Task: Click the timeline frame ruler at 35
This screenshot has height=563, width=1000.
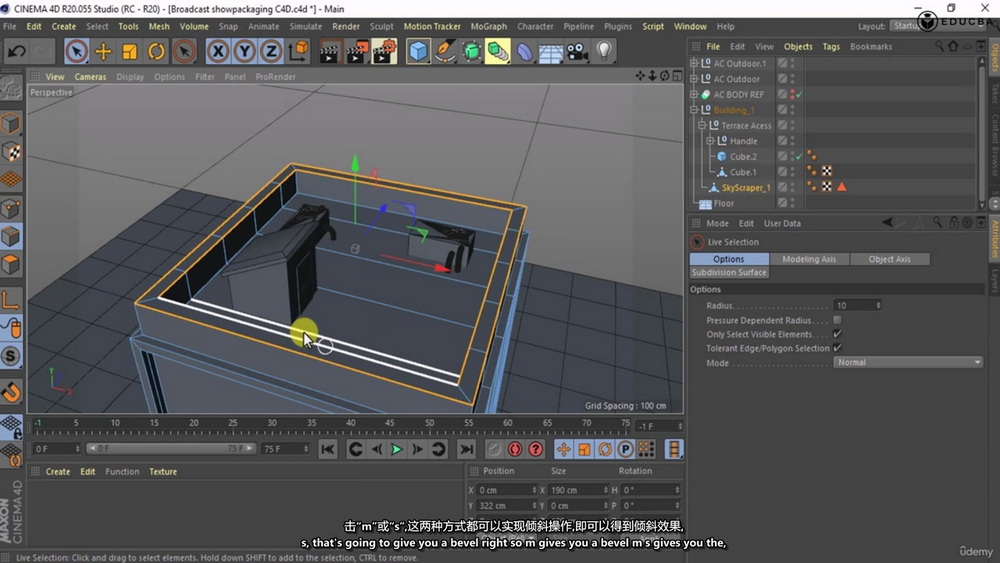Action: point(311,425)
